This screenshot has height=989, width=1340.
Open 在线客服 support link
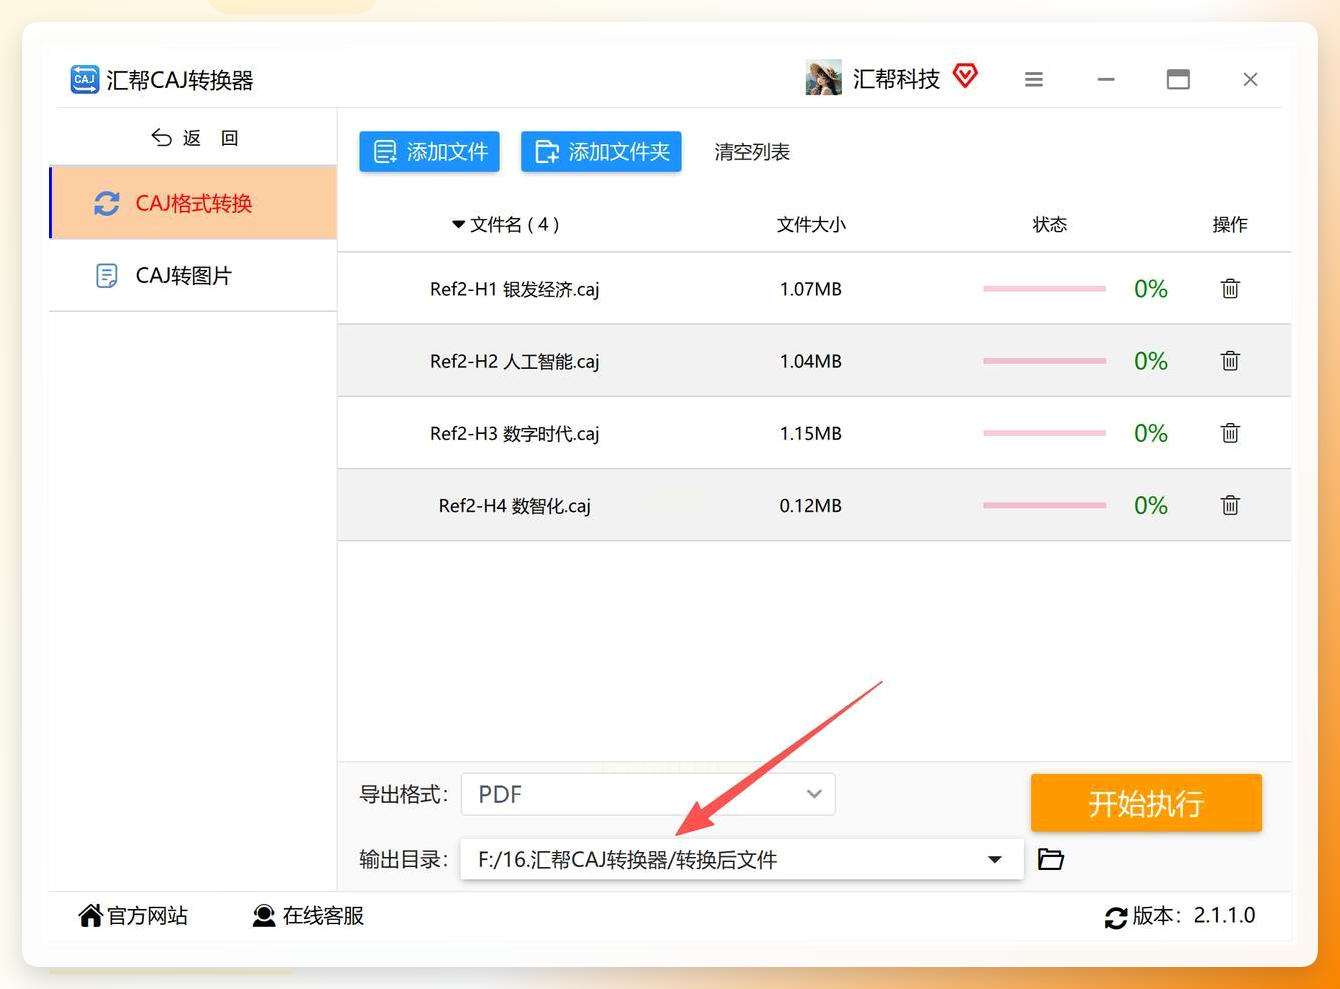pos(308,915)
